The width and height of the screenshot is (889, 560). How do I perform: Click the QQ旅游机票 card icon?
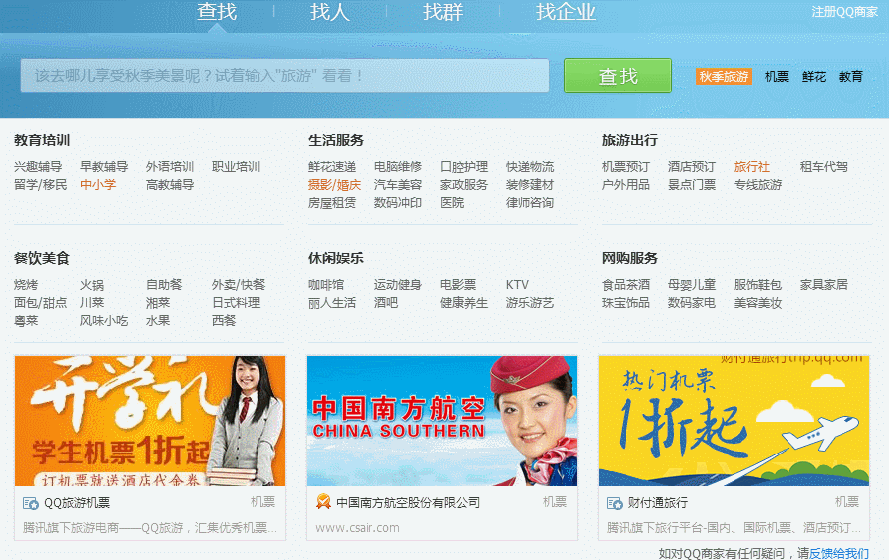point(31,503)
